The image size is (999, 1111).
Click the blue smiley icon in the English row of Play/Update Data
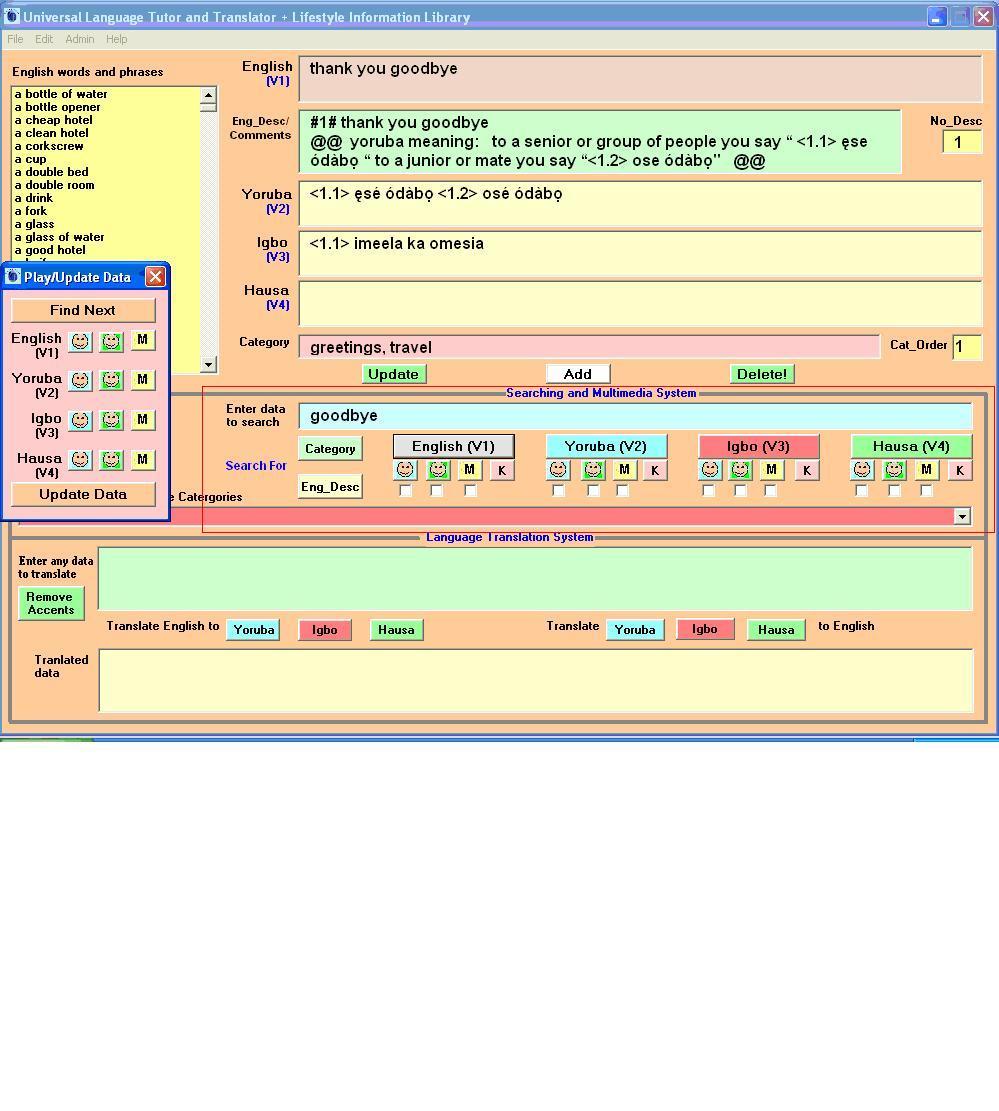(x=80, y=341)
